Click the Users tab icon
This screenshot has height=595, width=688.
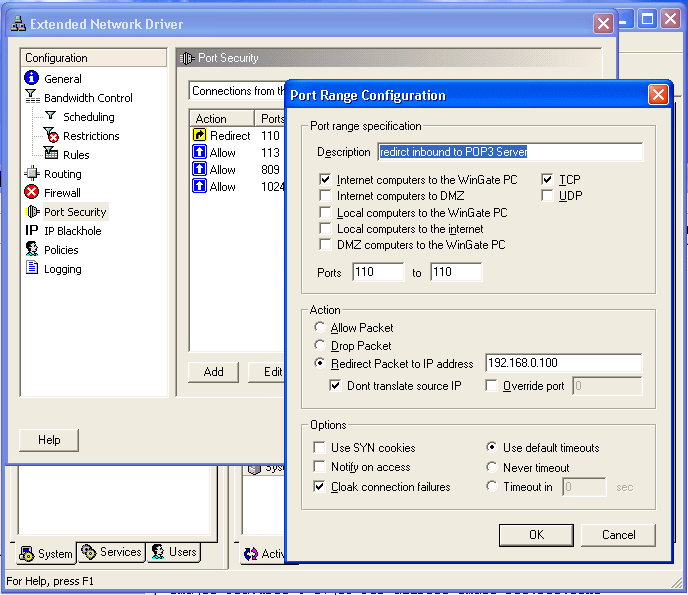[x=158, y=552]
